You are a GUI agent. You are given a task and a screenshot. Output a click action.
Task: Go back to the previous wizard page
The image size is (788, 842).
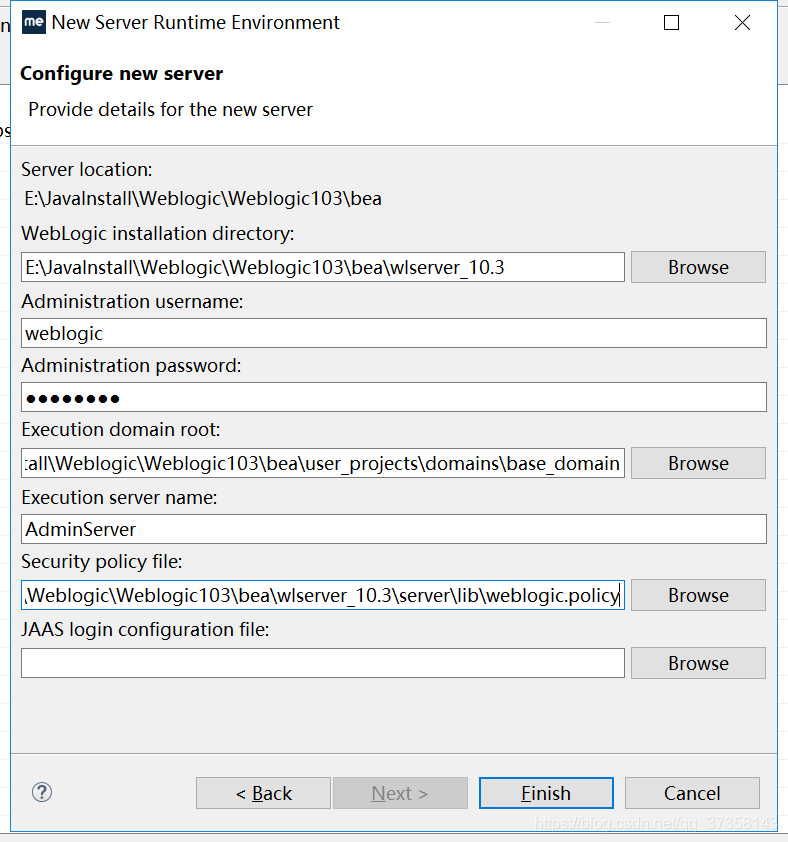[x=263, y=792]
